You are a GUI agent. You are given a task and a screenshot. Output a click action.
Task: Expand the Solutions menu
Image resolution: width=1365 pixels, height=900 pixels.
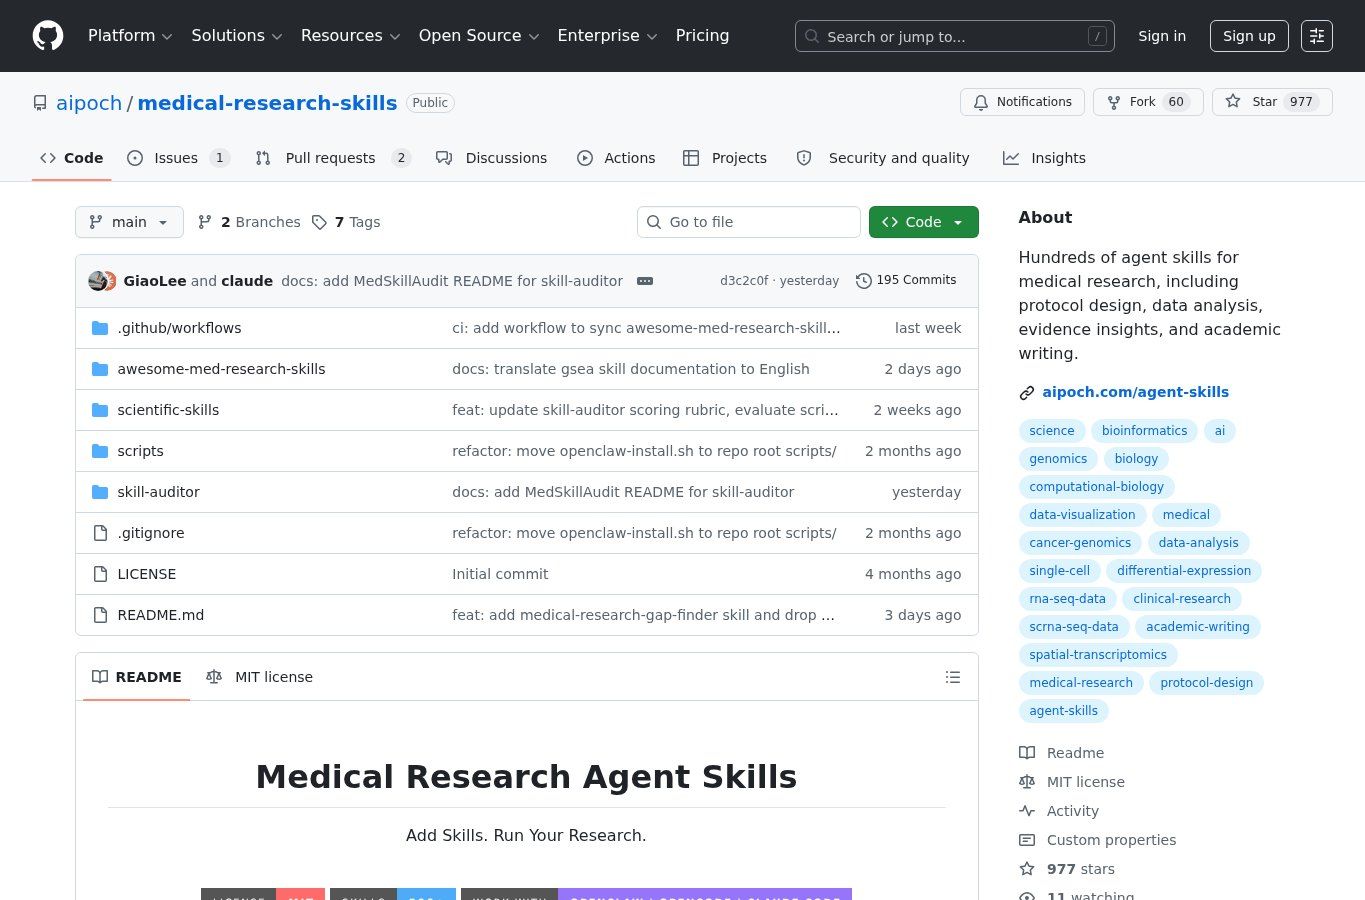click(237, 36)
